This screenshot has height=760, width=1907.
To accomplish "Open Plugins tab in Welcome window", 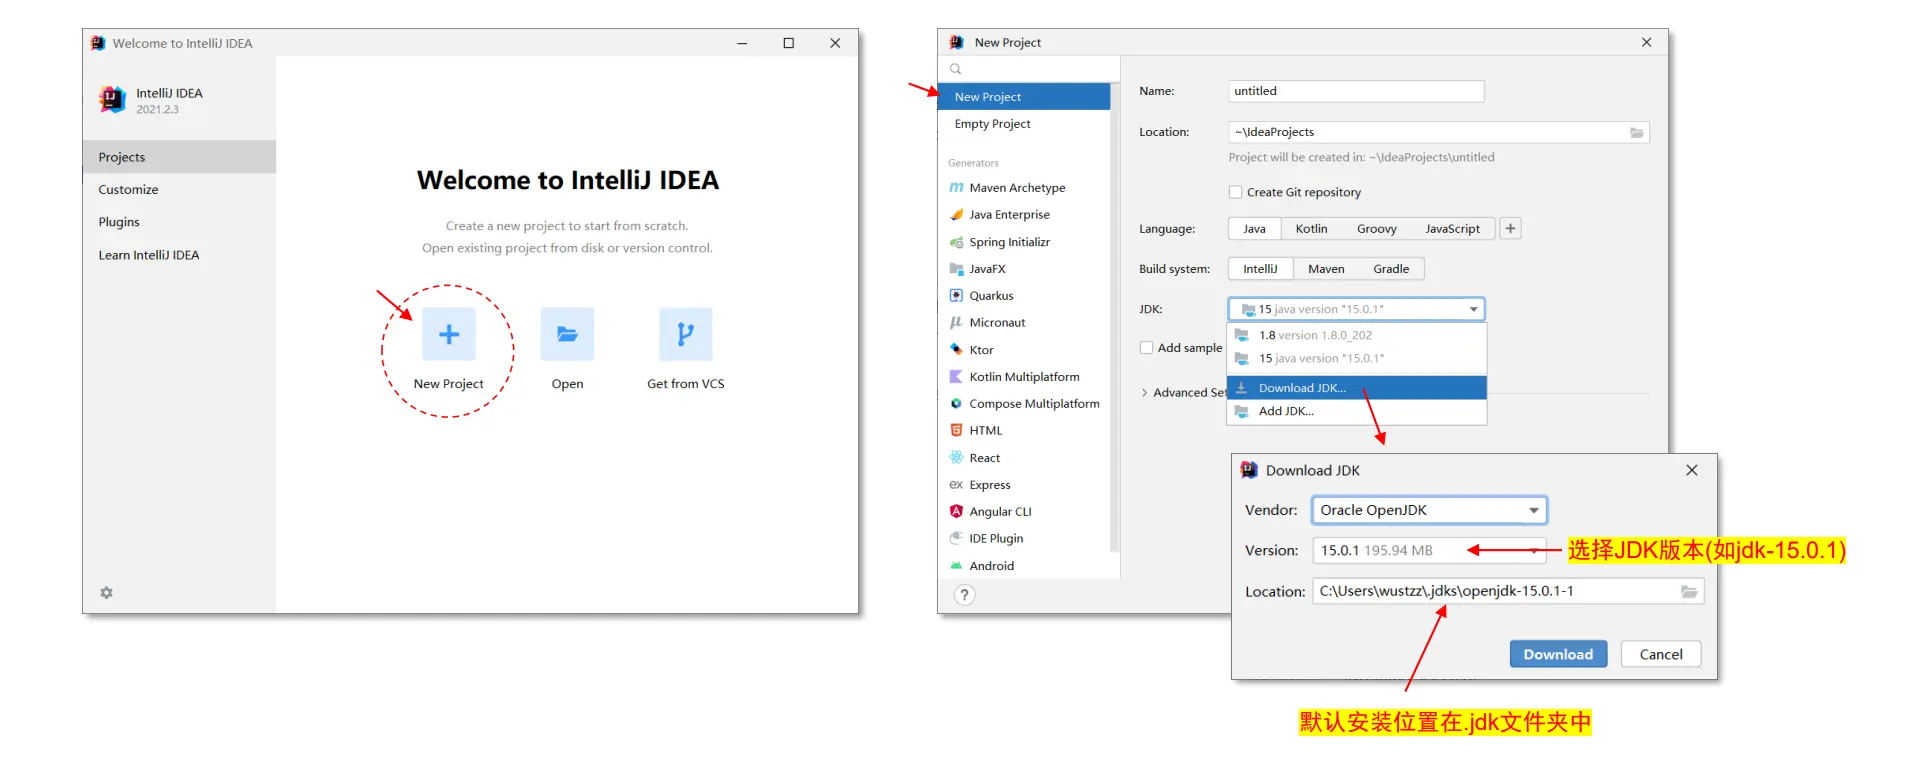I will point(179,222).
